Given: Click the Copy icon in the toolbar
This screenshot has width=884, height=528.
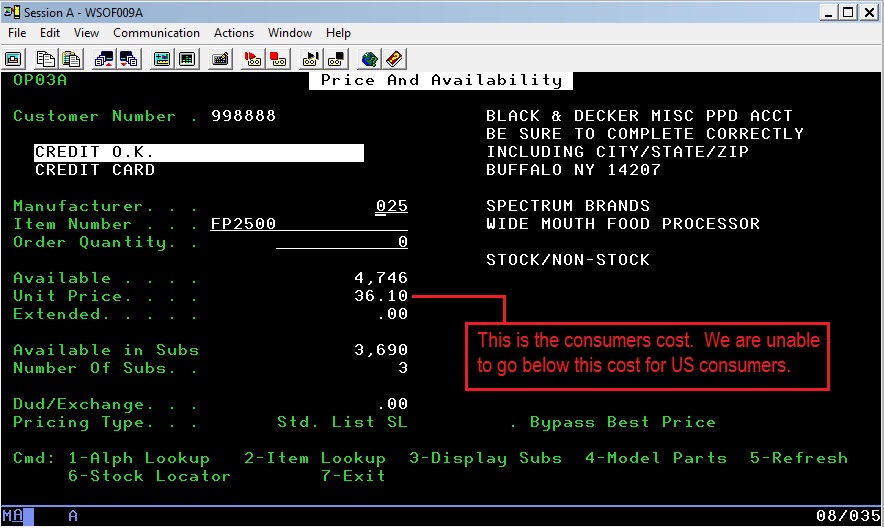Looking at the screenshot, I should click(x=46, y=59).
